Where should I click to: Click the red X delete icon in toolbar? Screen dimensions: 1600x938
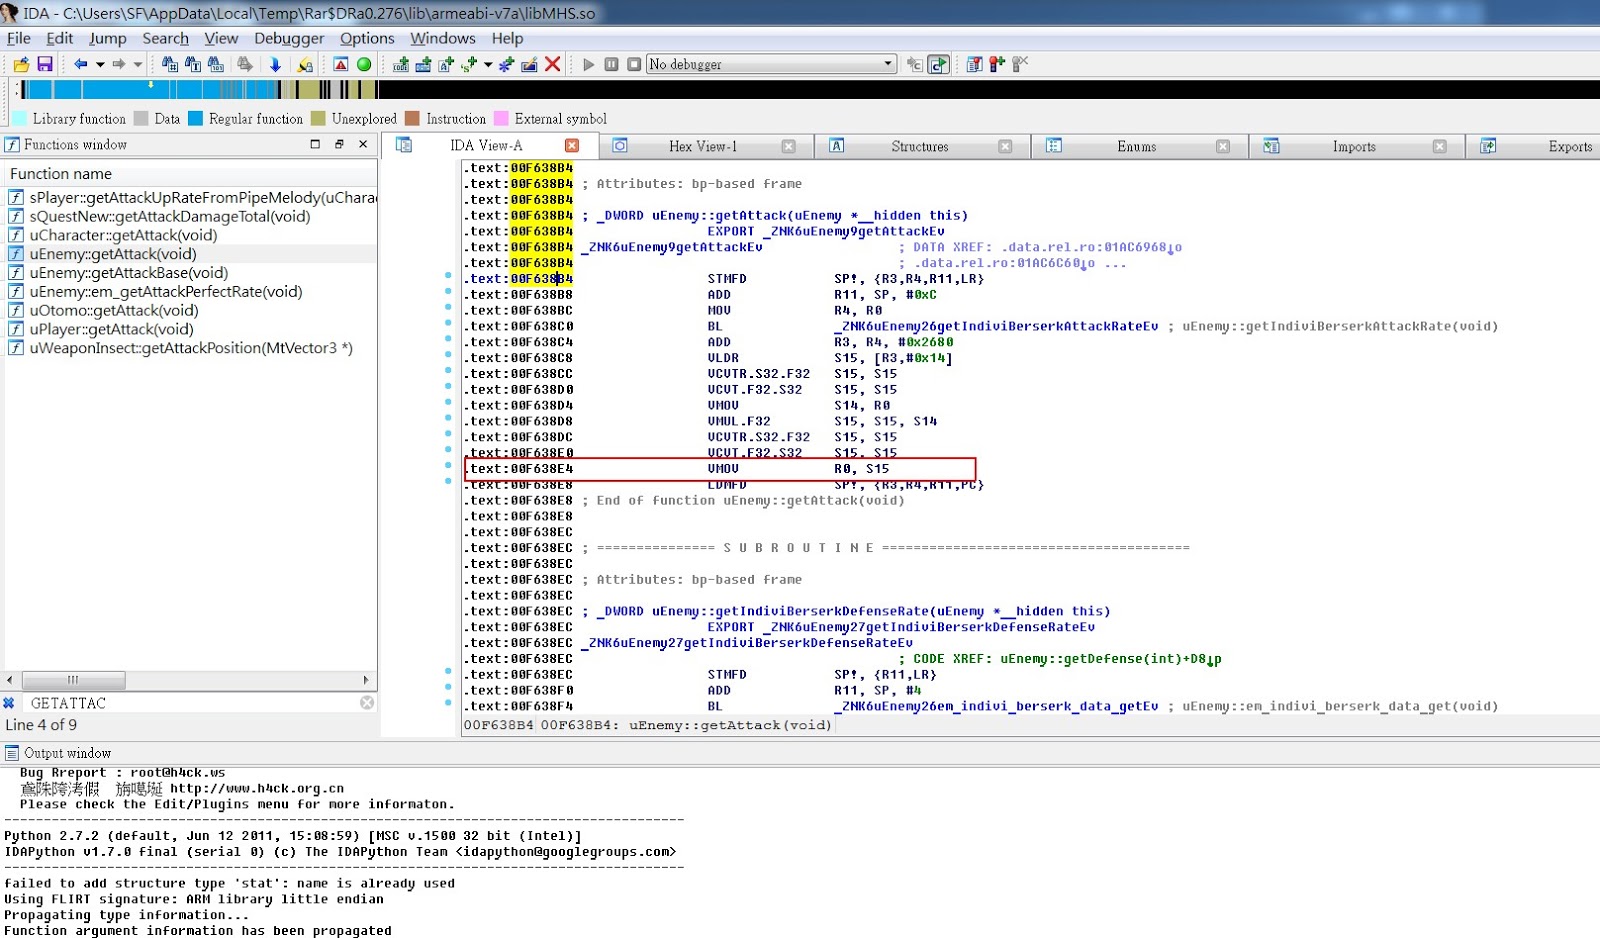click(x=552, y=64)
